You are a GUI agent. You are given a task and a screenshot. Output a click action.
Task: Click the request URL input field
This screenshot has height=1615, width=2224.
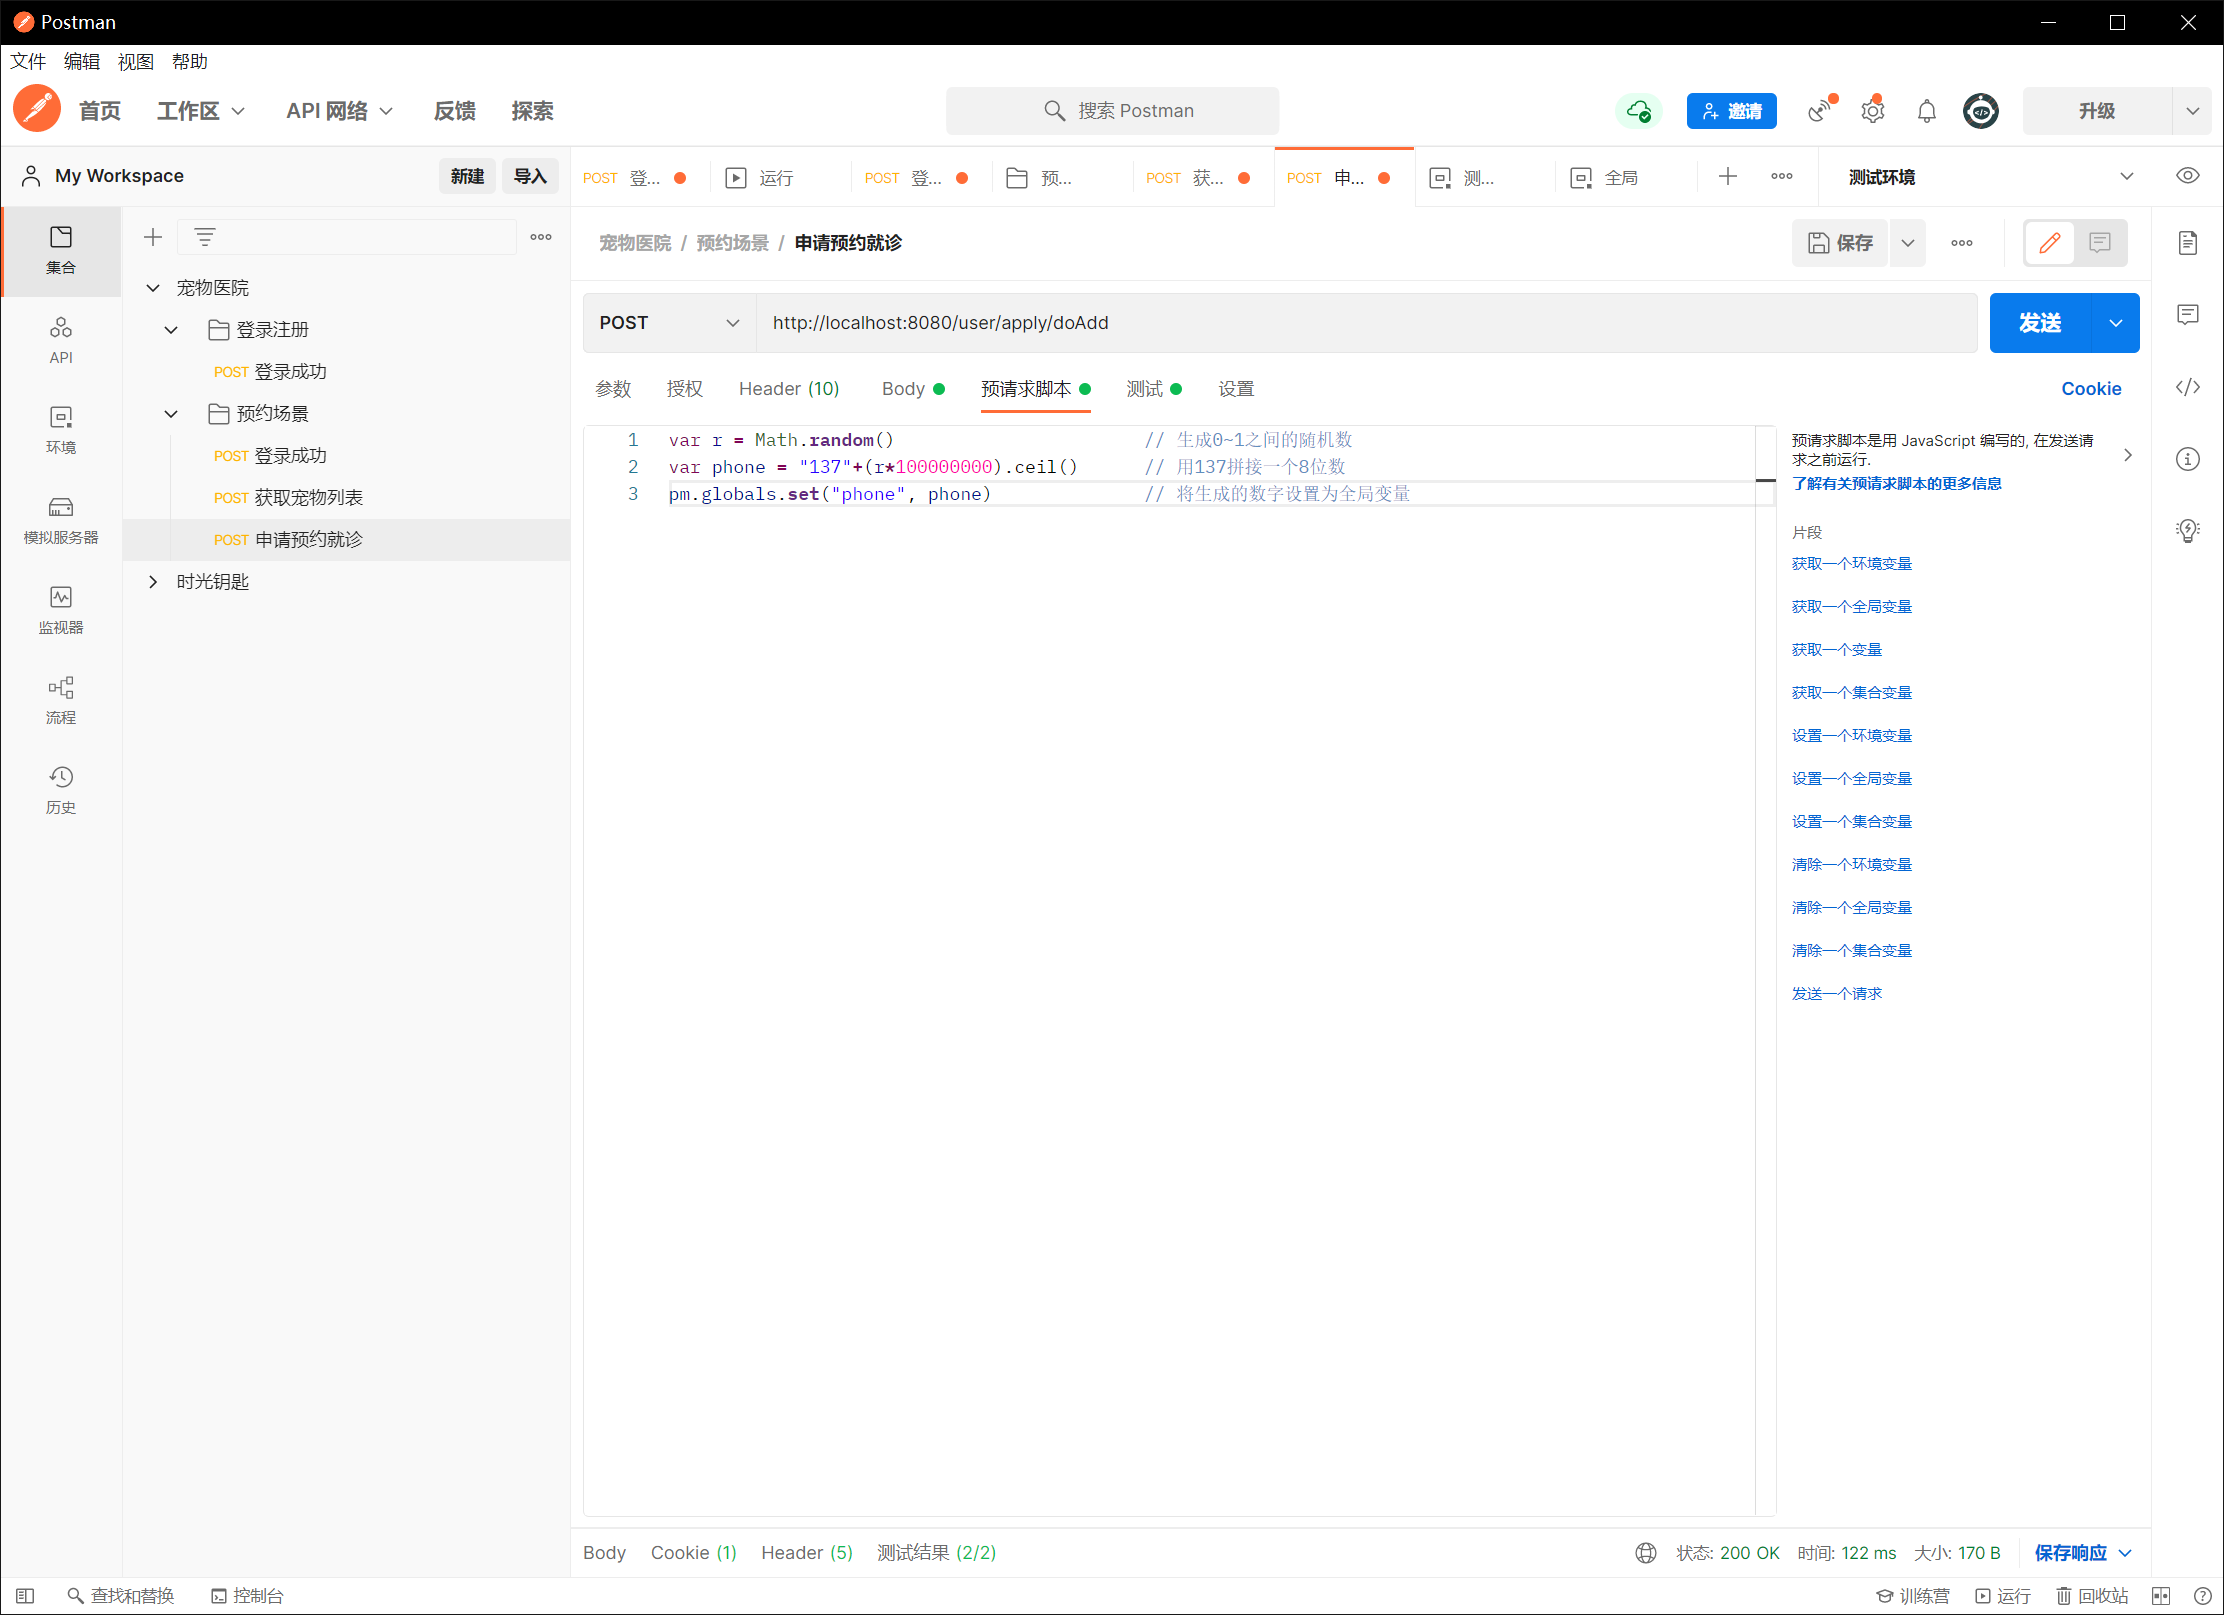click(x=1365, y=323)
